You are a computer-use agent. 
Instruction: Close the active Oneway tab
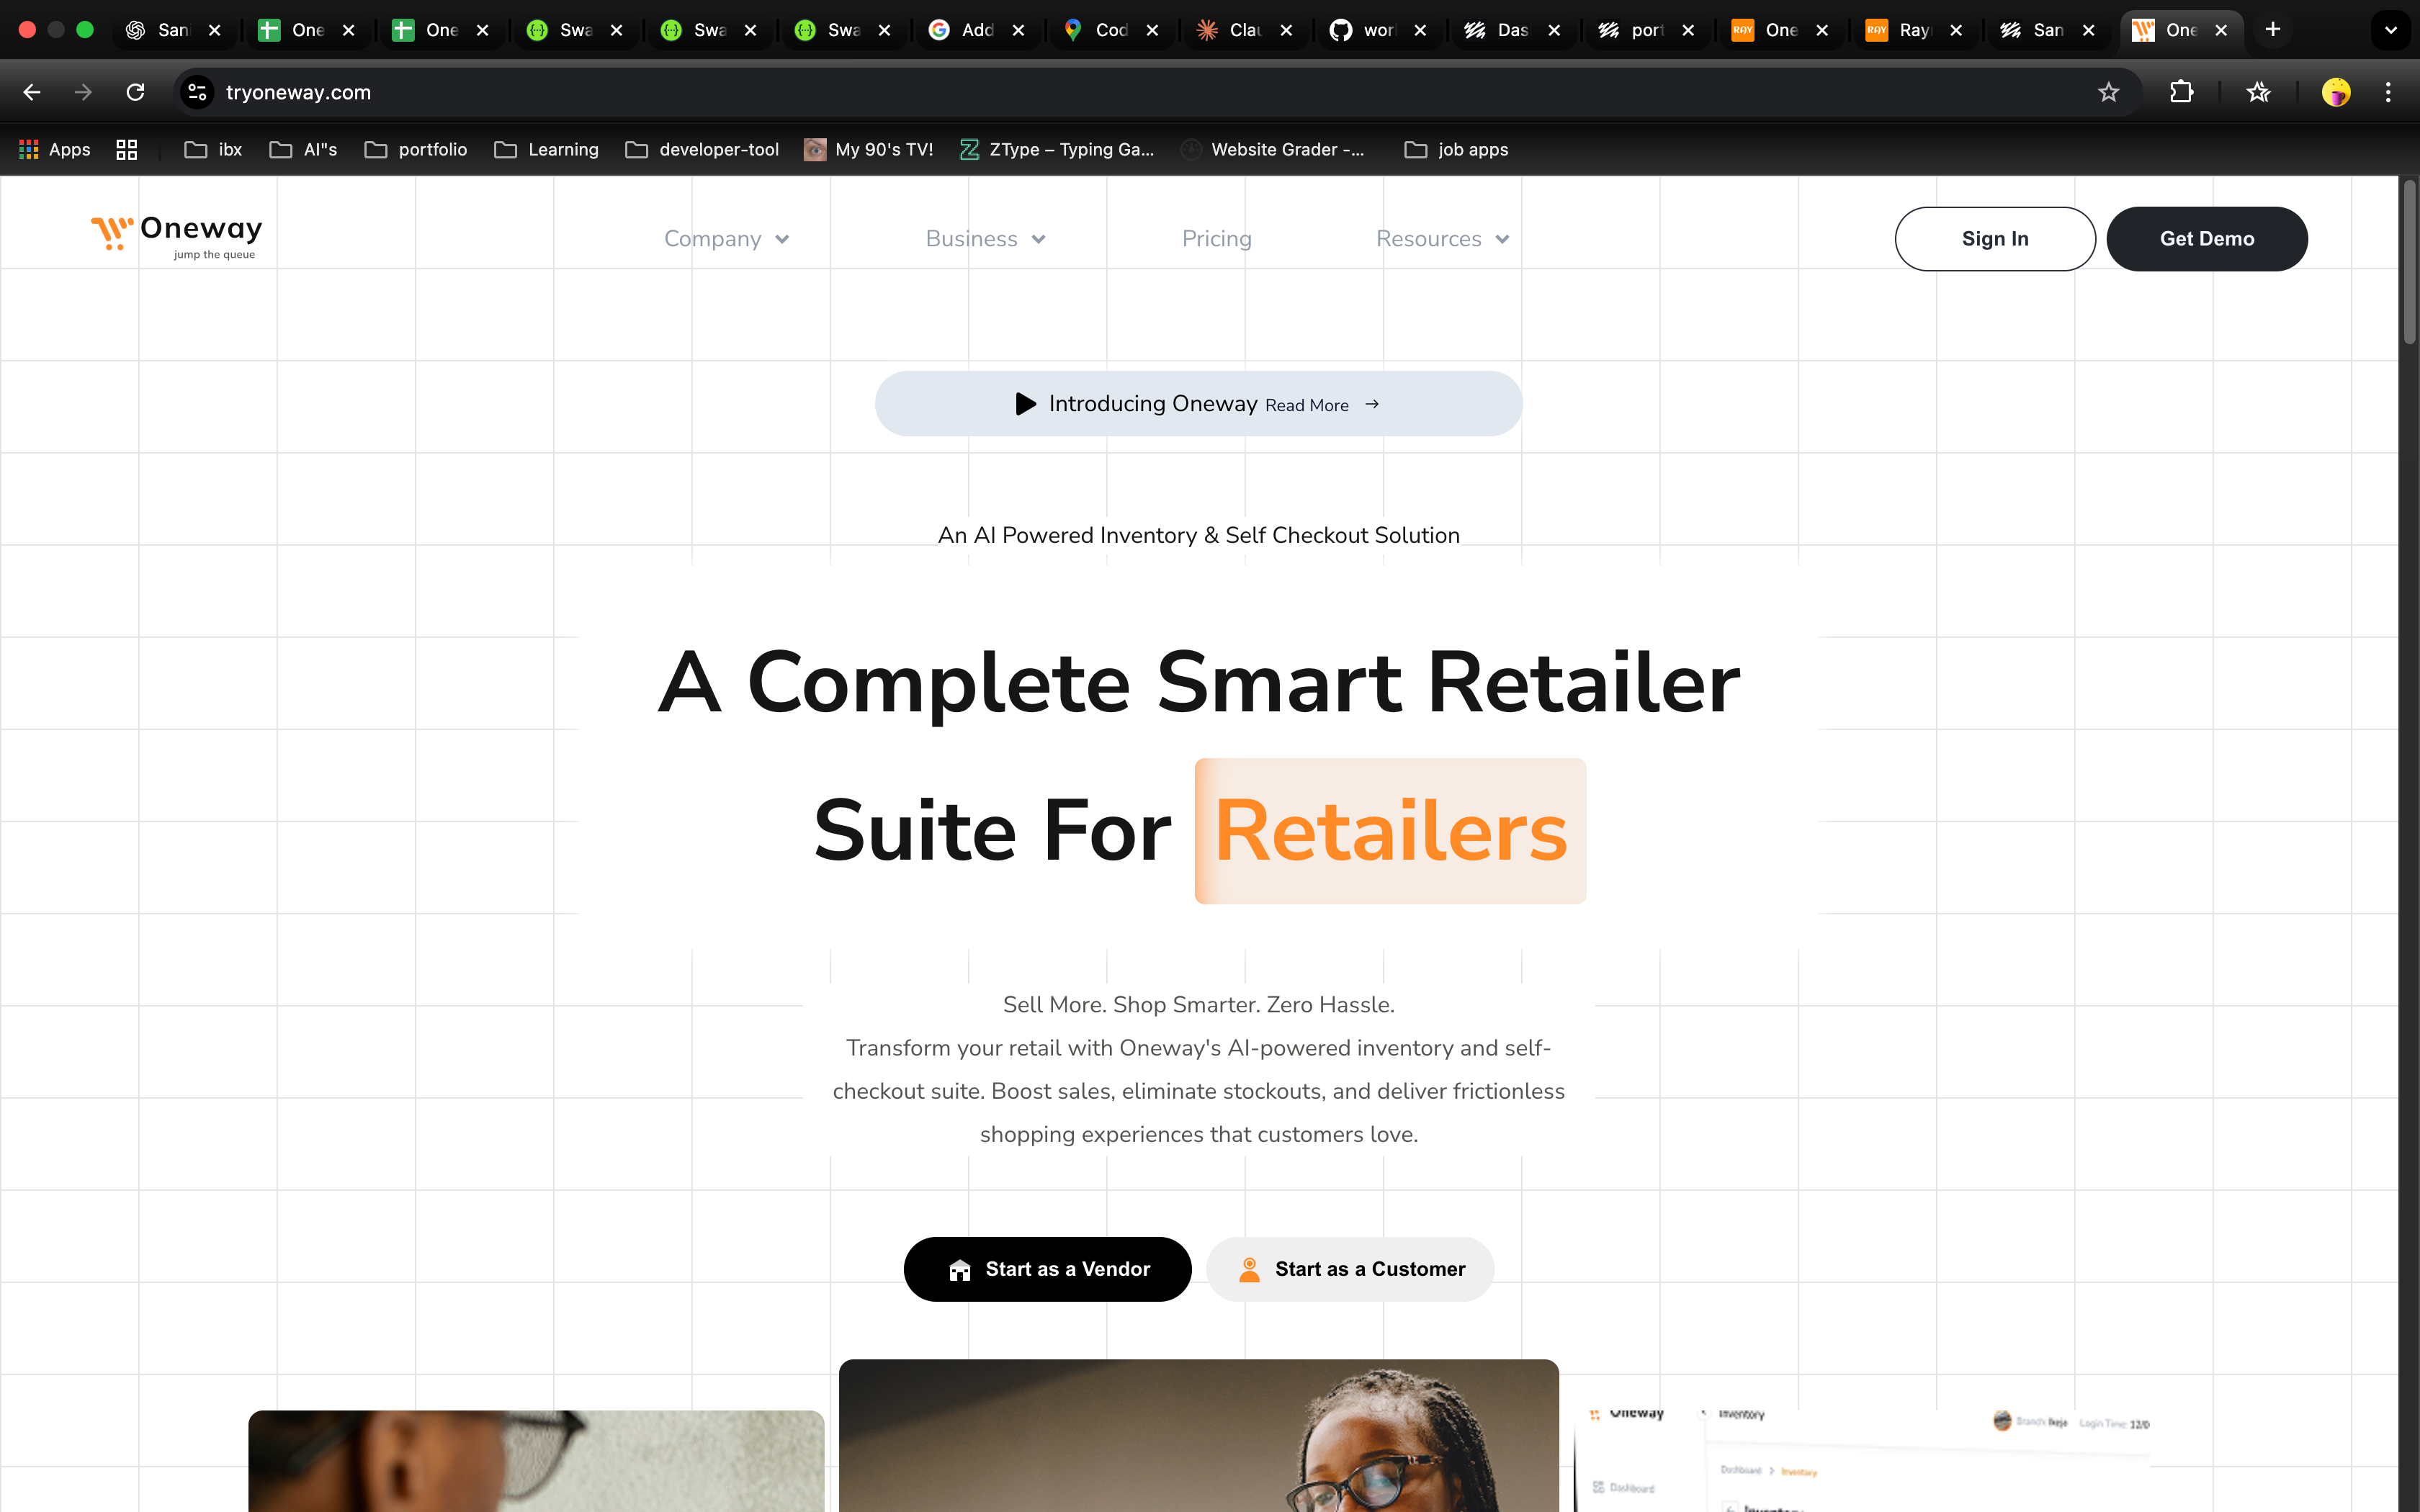(2221, 30)
